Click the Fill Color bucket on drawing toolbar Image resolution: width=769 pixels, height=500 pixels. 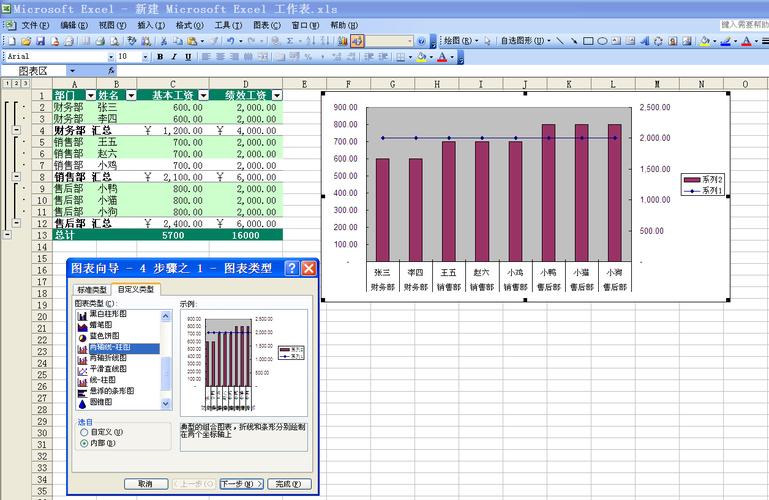click(x=704, y=41)
